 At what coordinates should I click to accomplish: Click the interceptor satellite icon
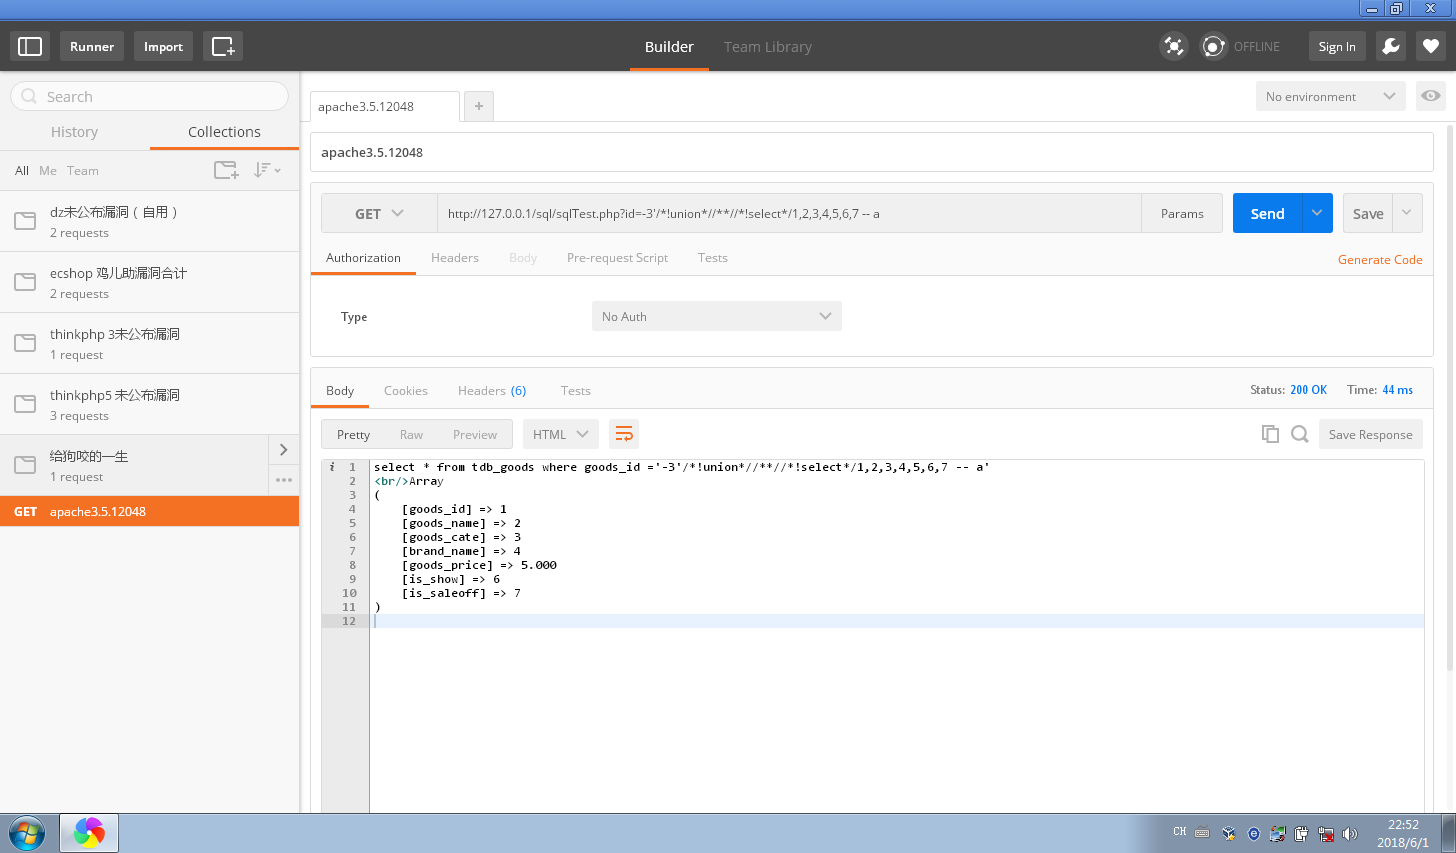click(x=1173, y=46)
